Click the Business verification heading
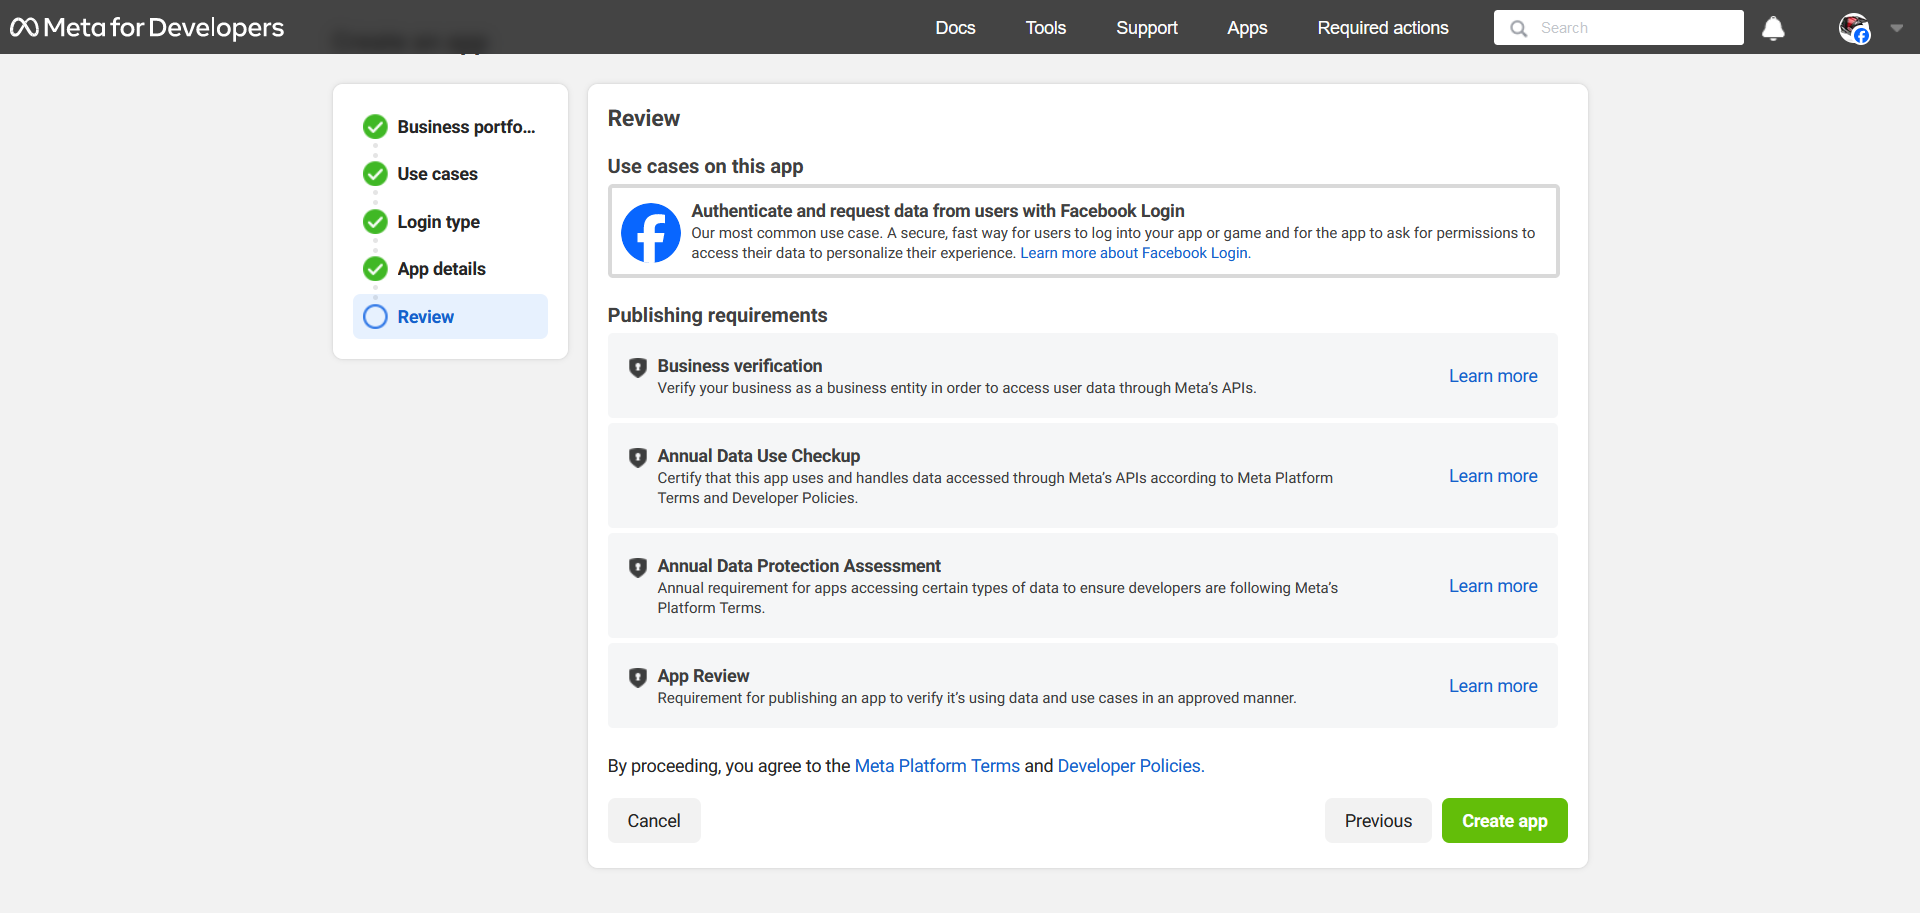 pyautogui.click(x=740, y=366)
